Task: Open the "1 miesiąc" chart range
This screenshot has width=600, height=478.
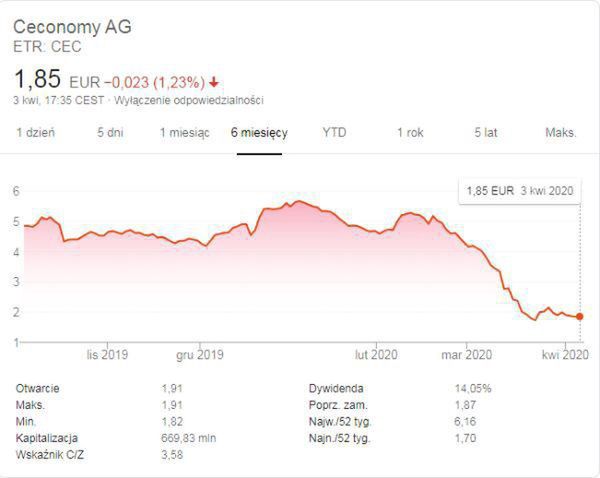Action: (184, 133)
